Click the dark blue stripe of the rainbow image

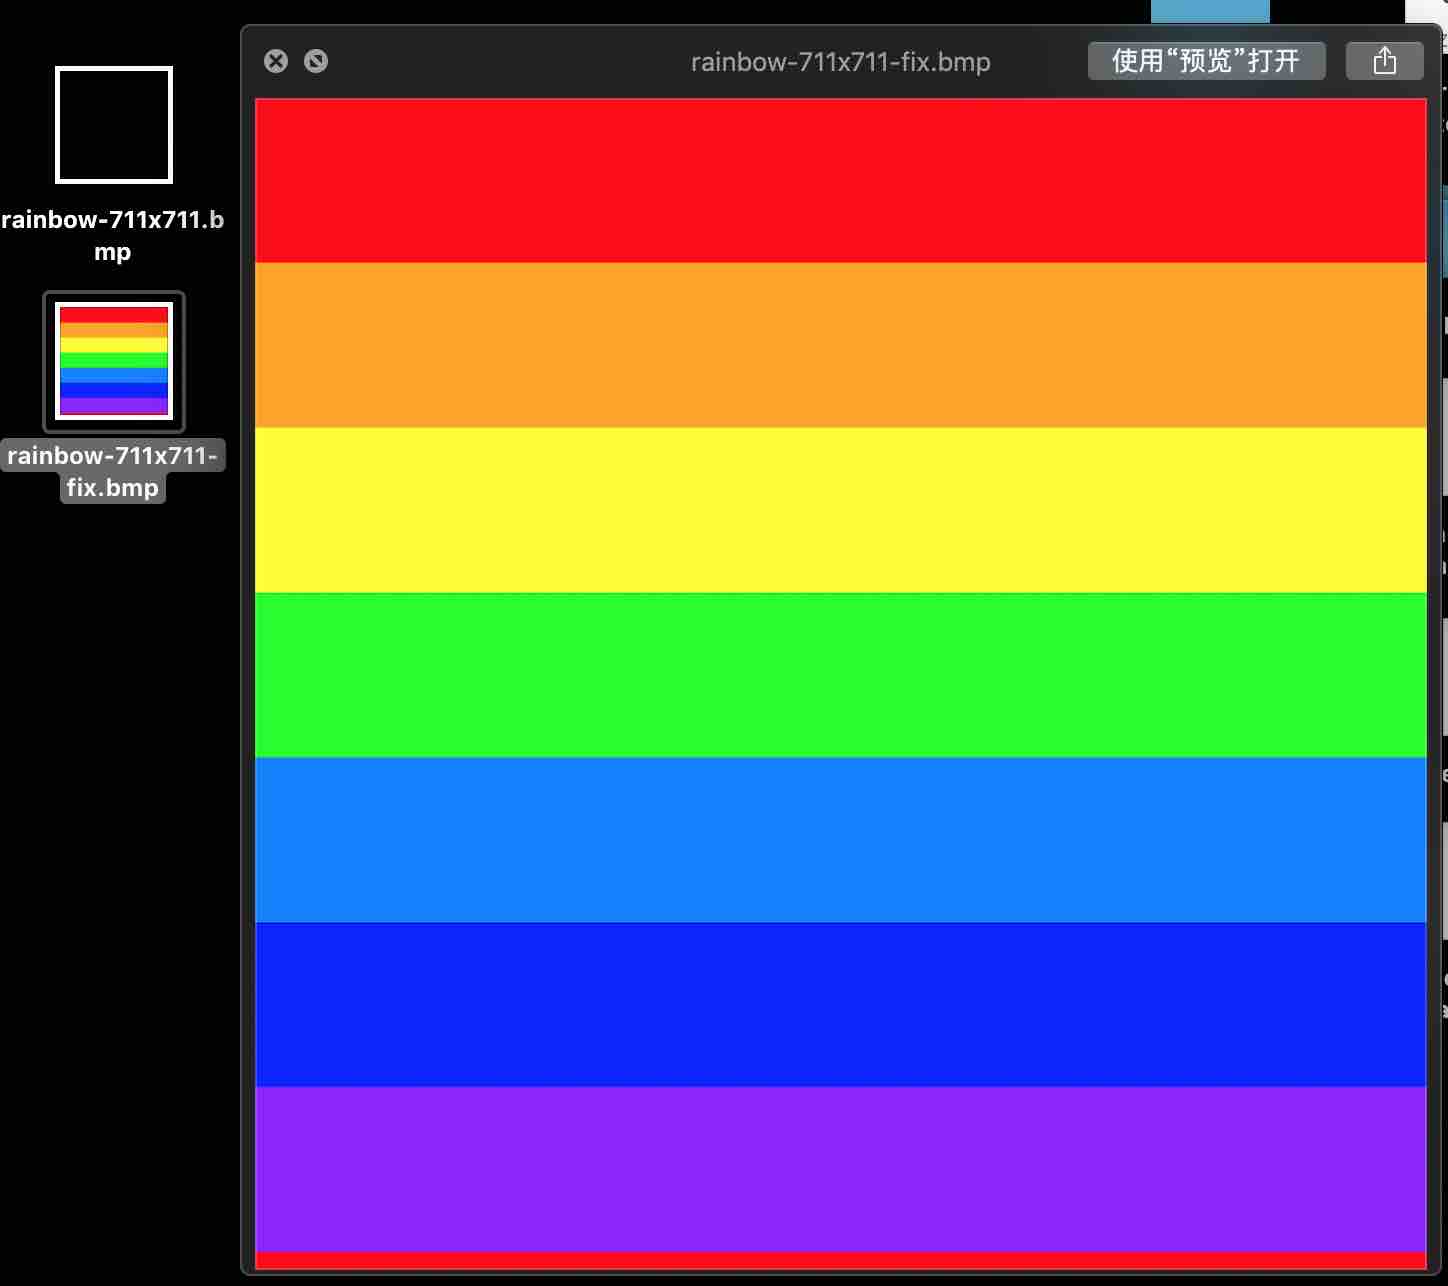[840, 1005]
